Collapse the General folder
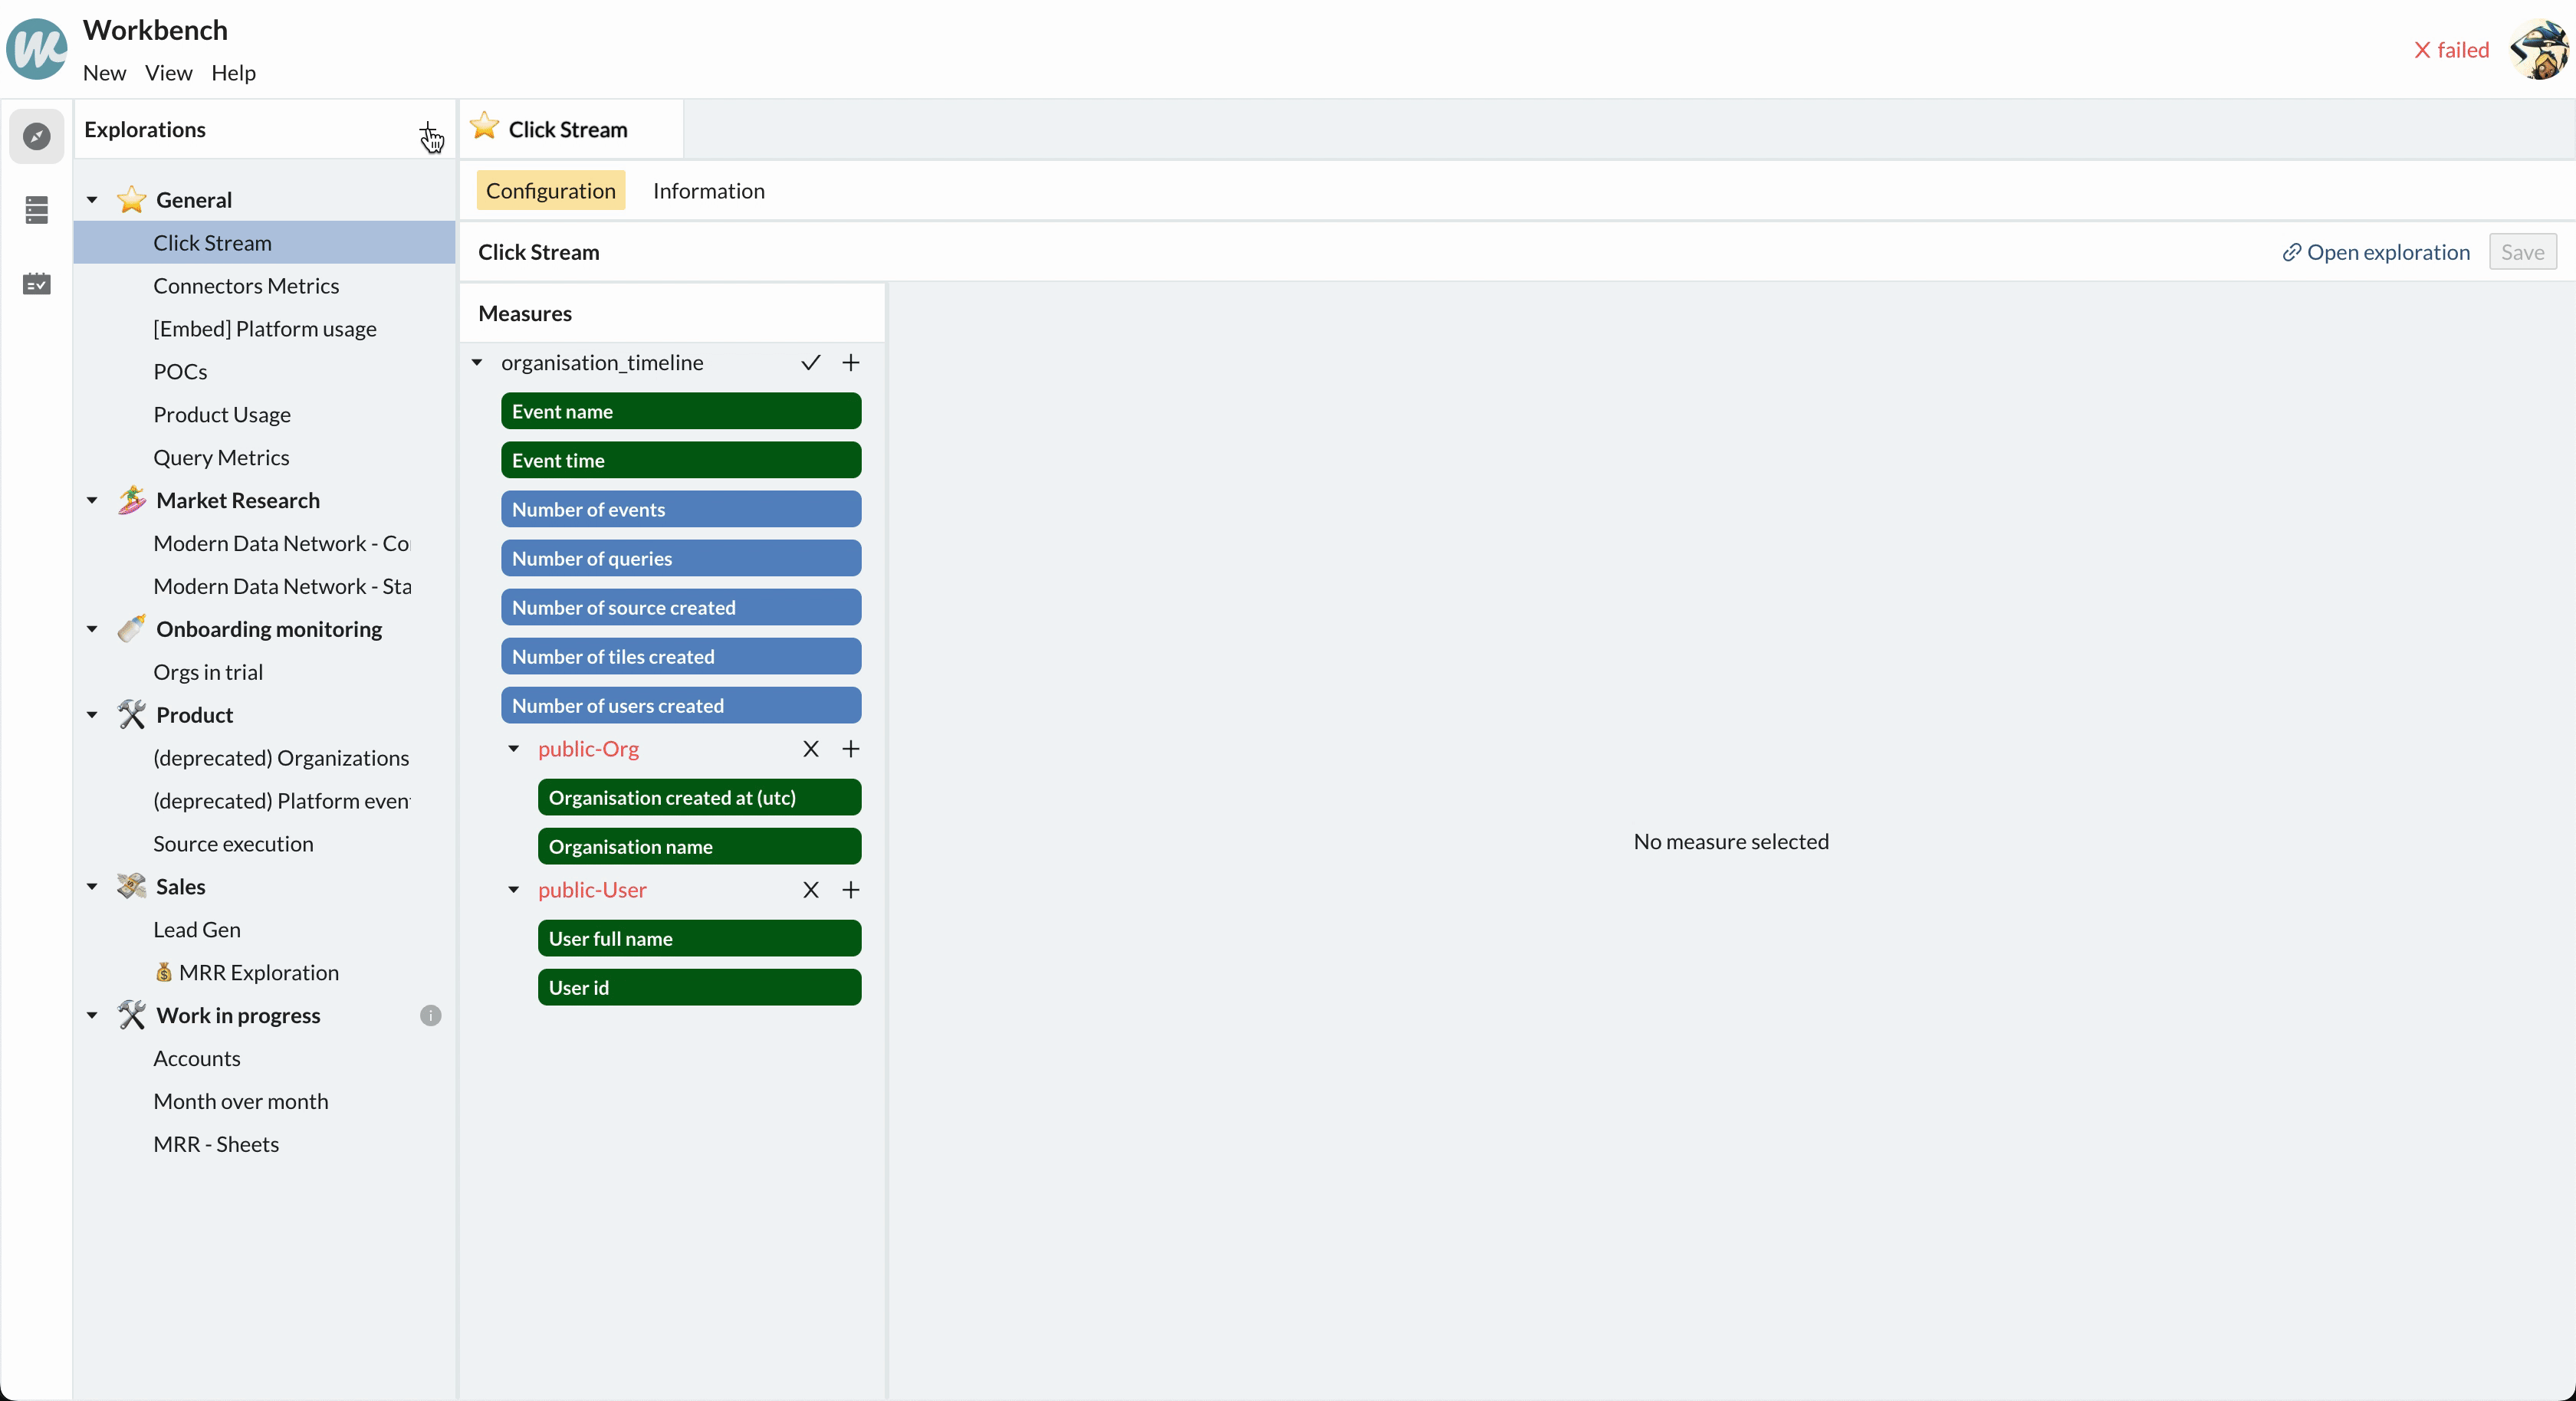2576x1401 pixels. click(x=92, y=200)
